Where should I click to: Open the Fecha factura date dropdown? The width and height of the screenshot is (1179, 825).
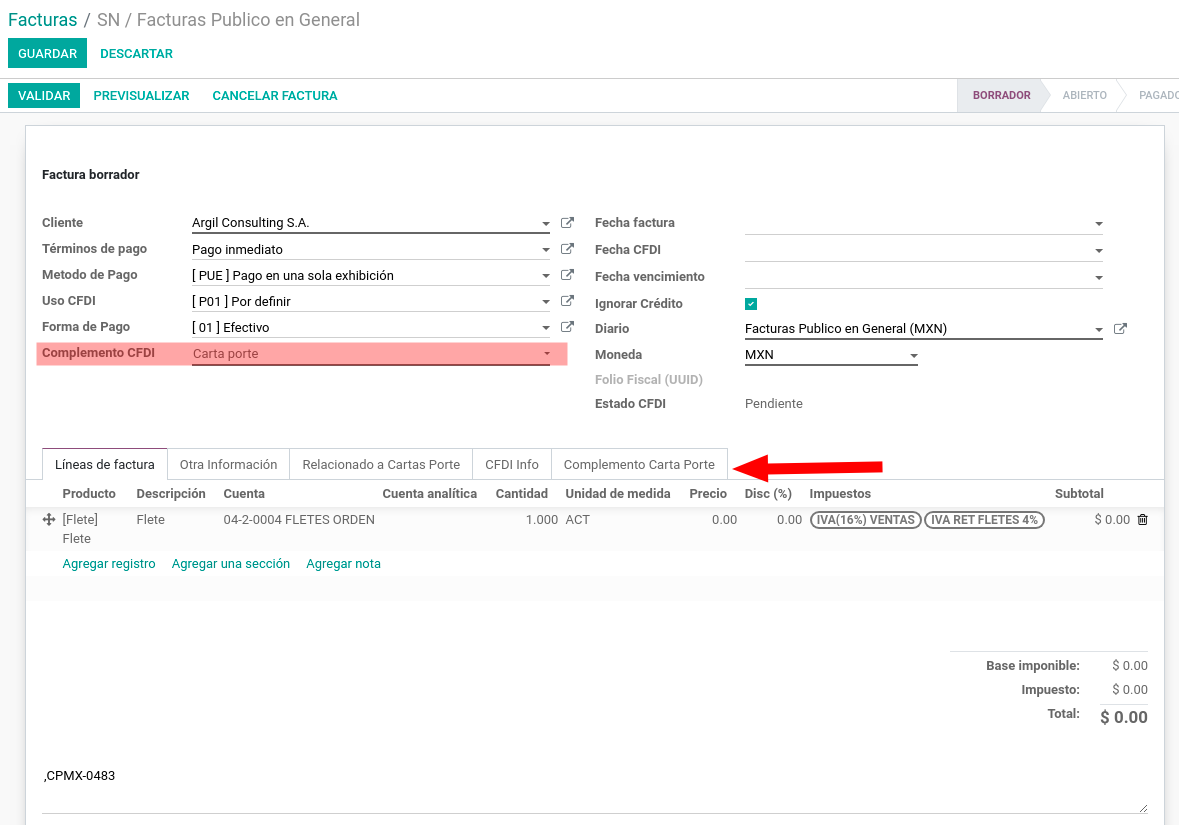[x=1097, y=223]
